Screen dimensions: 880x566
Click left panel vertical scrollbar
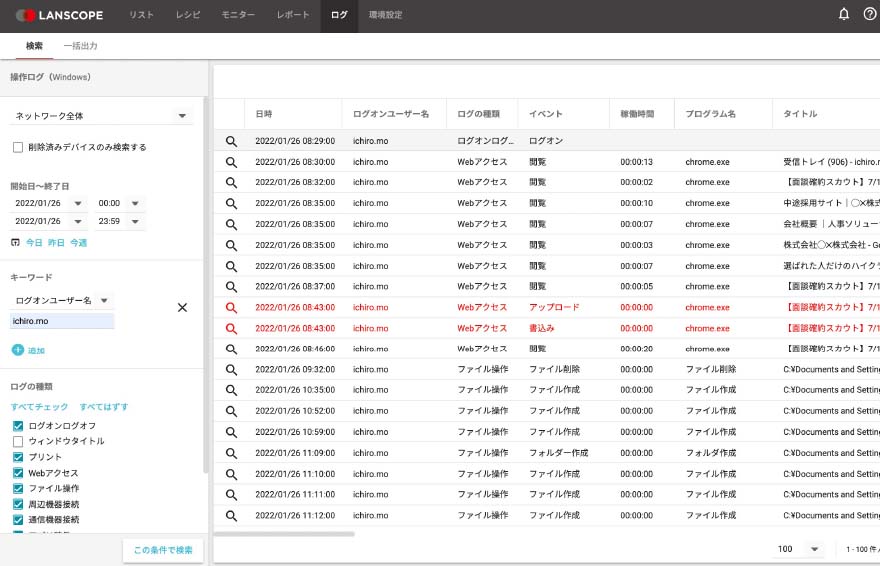tap(205, 286)
